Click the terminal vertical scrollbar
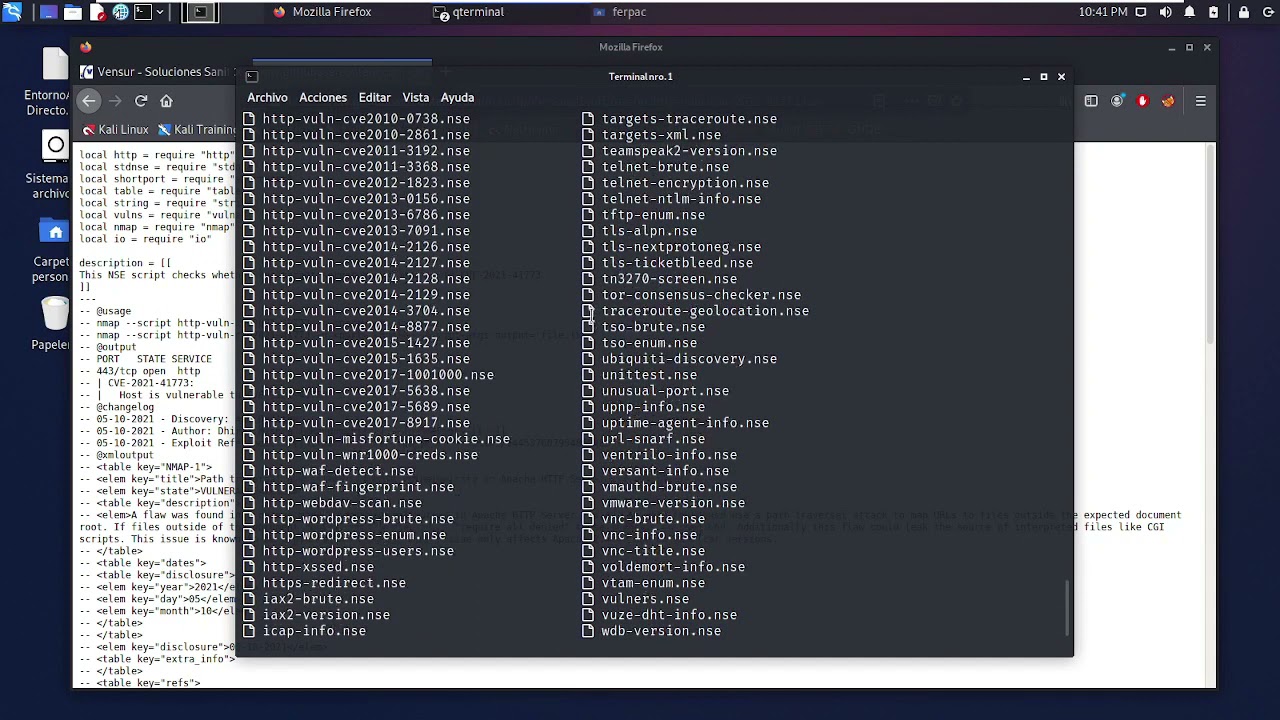Screen dimensions: 1280x720 [1068, 606]
